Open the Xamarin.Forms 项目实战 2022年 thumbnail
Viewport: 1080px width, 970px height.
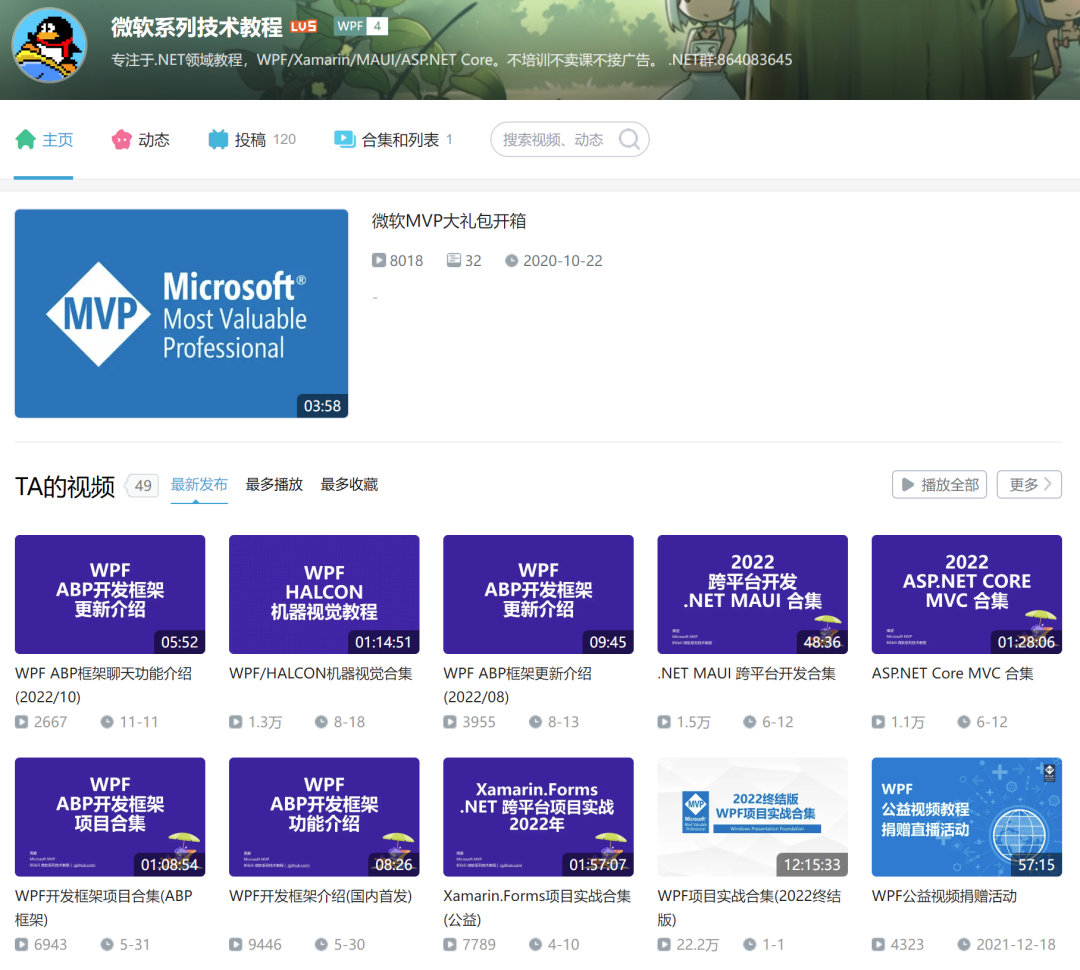[x=538, y=817]
